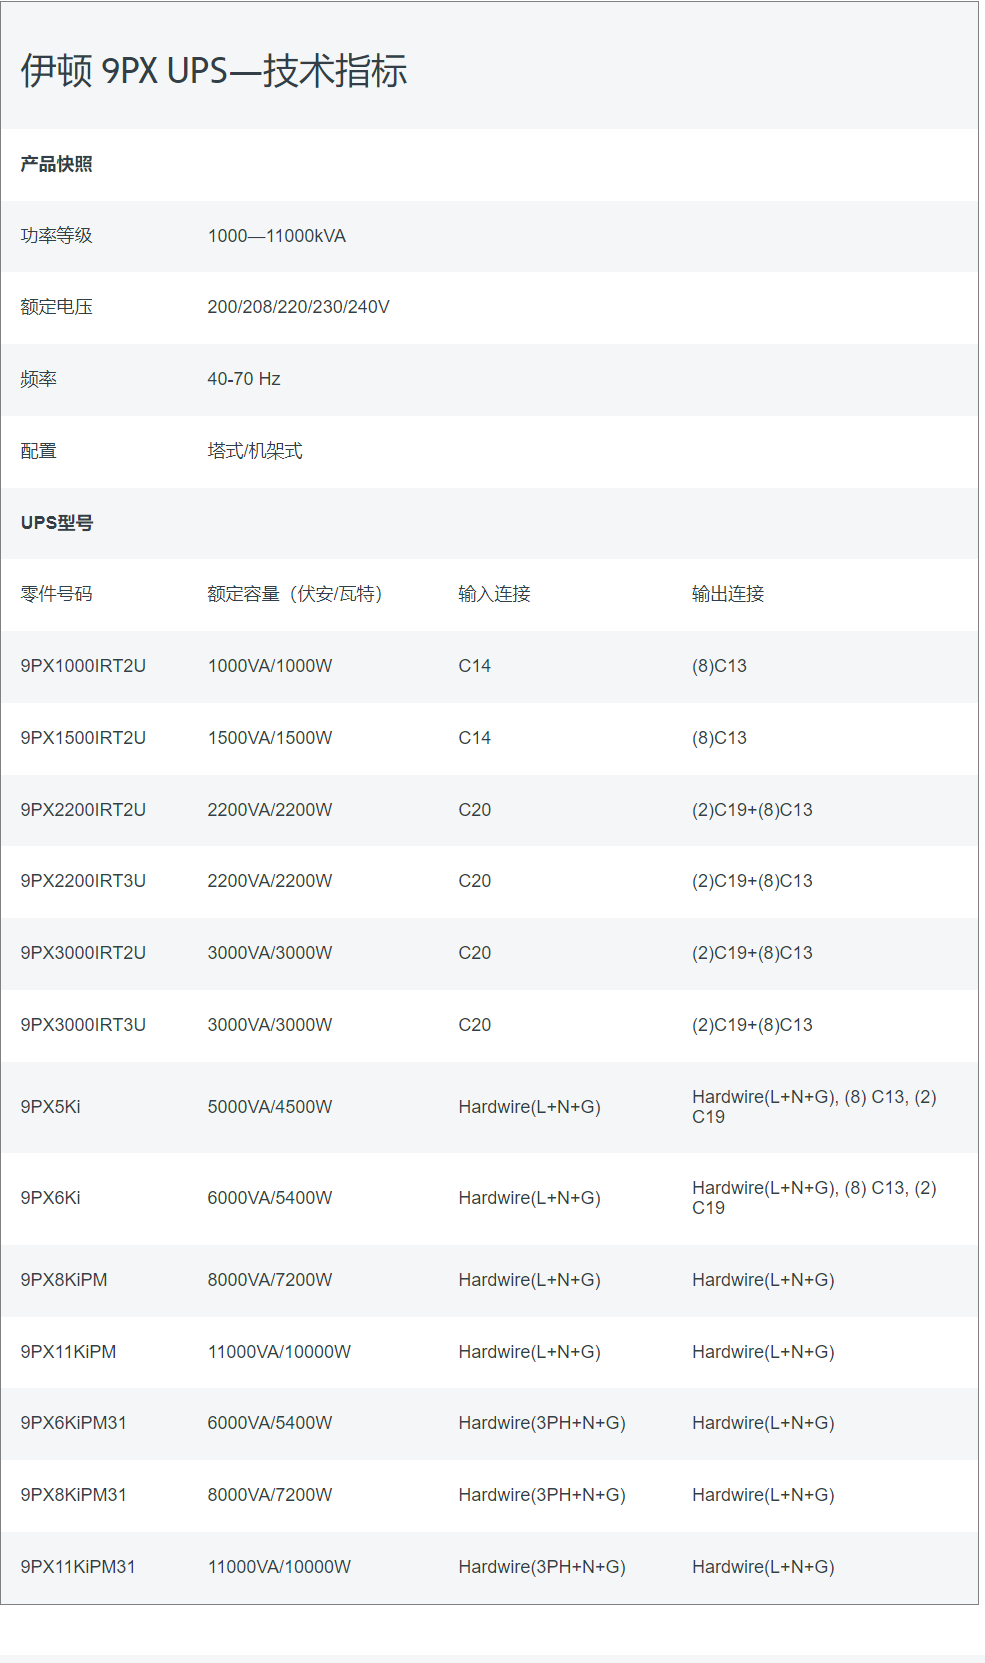Viewport: 985px width, 1663px height.
Task: Click 8000VA/7200W in the 9PX8KiPM31 row
Action: pyautogui.click(x=270, y=1495)
